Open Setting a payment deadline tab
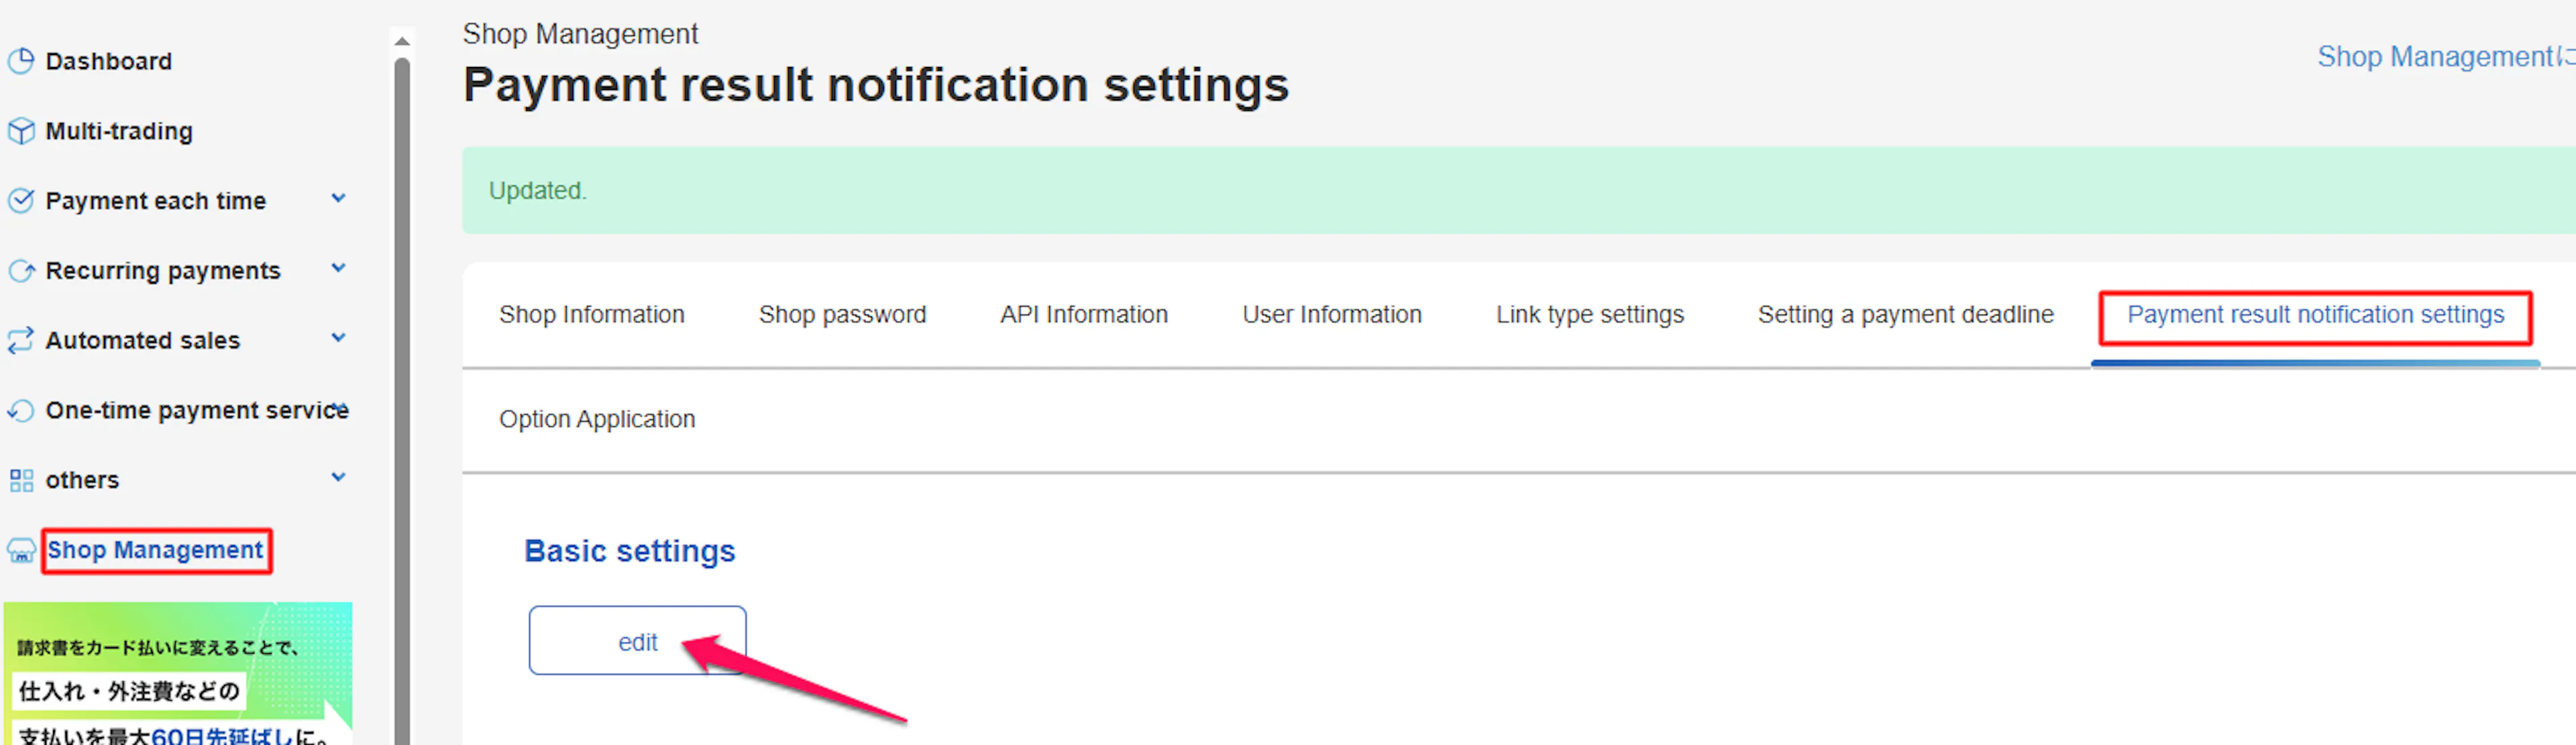This screenshot has width=2576, height=745. 1906,315
